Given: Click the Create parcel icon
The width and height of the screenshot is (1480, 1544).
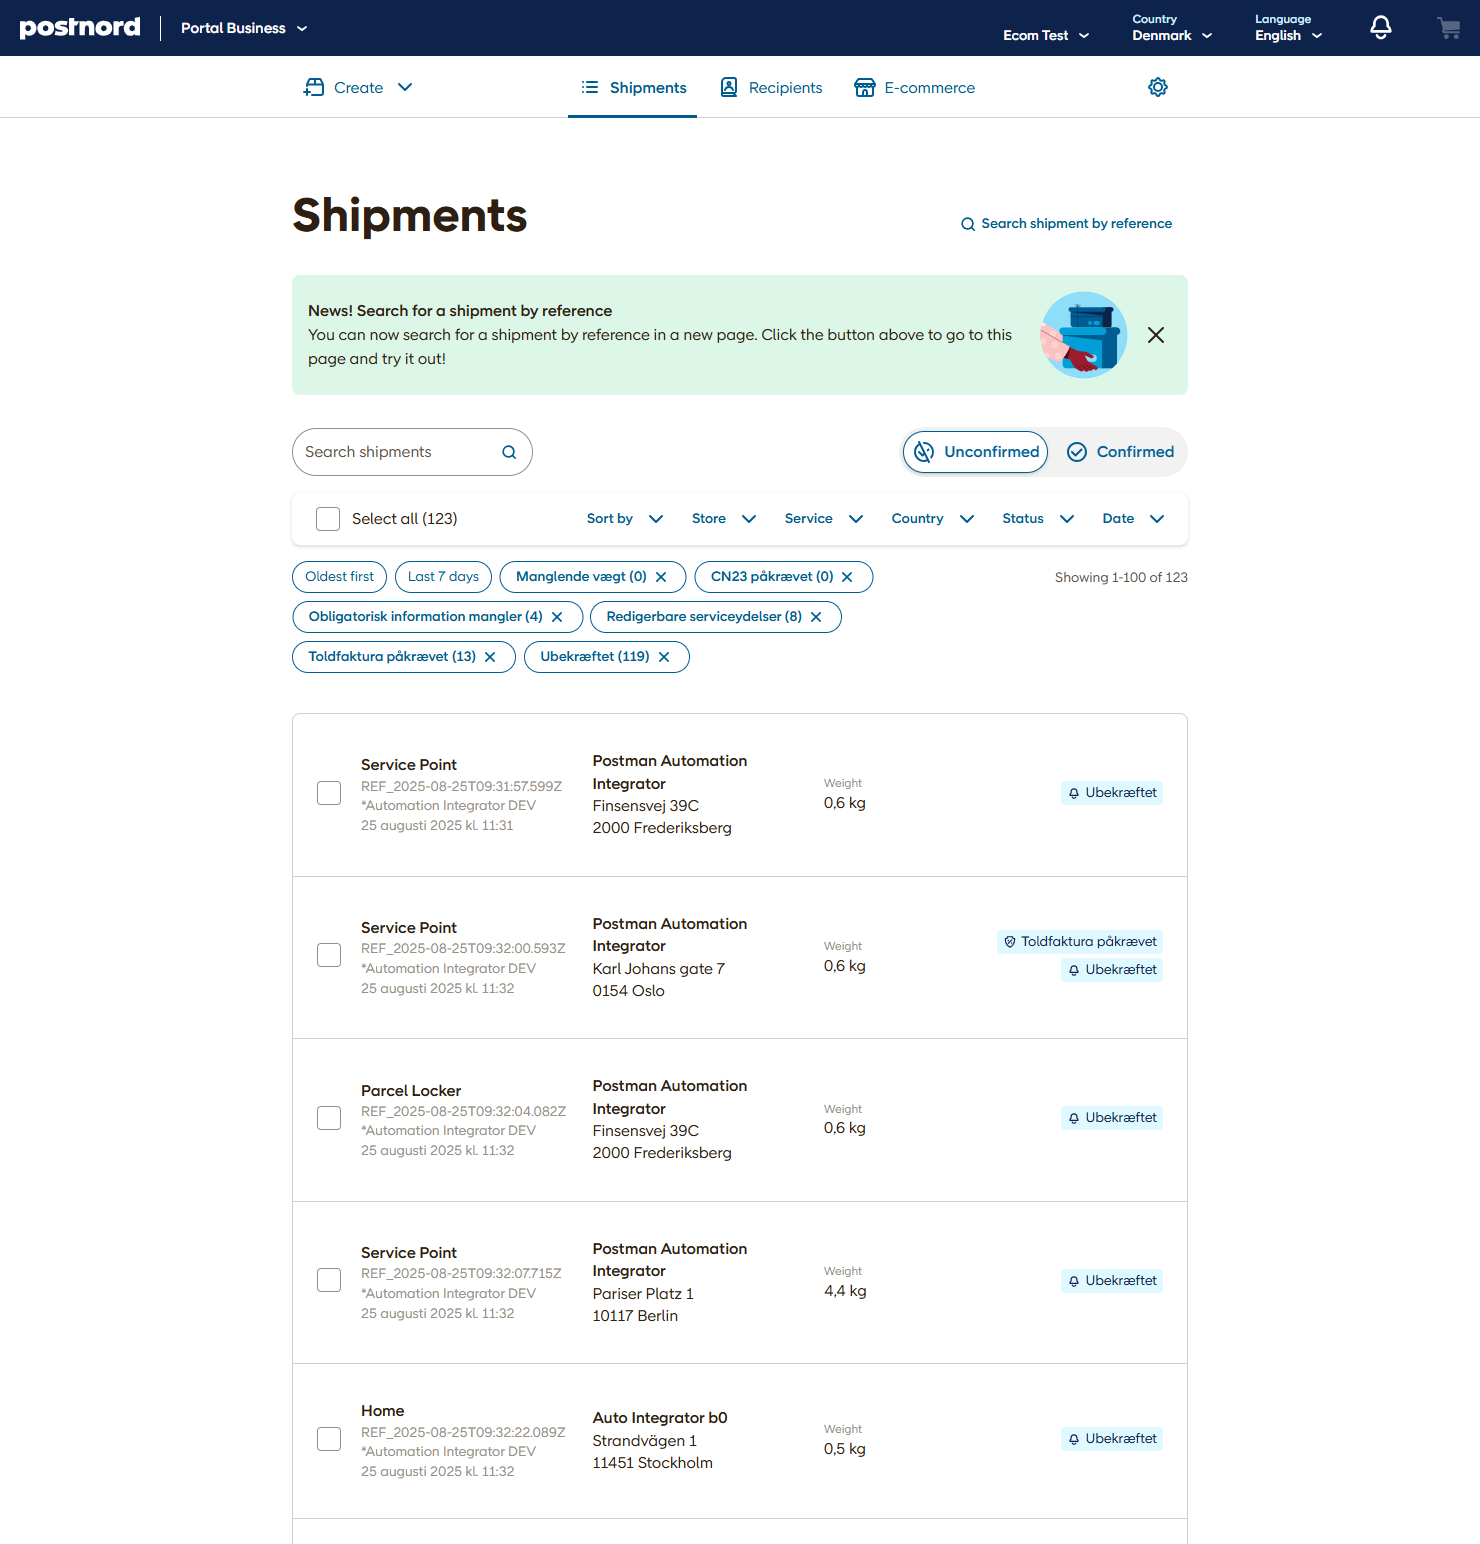Looking at the screenshot, I should tap(314, 87).
